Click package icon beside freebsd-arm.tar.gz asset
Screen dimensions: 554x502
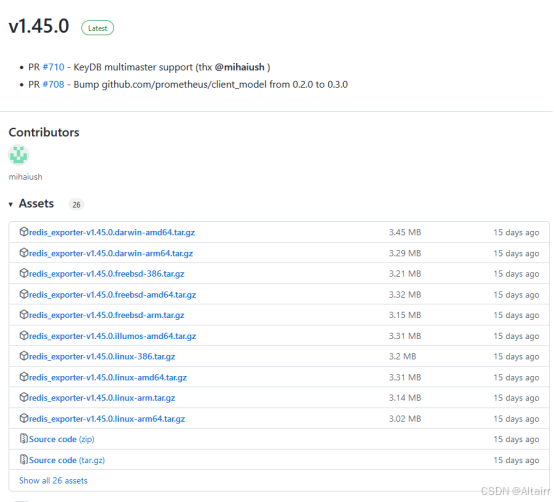pyautogui.click(x=24, y=314)
